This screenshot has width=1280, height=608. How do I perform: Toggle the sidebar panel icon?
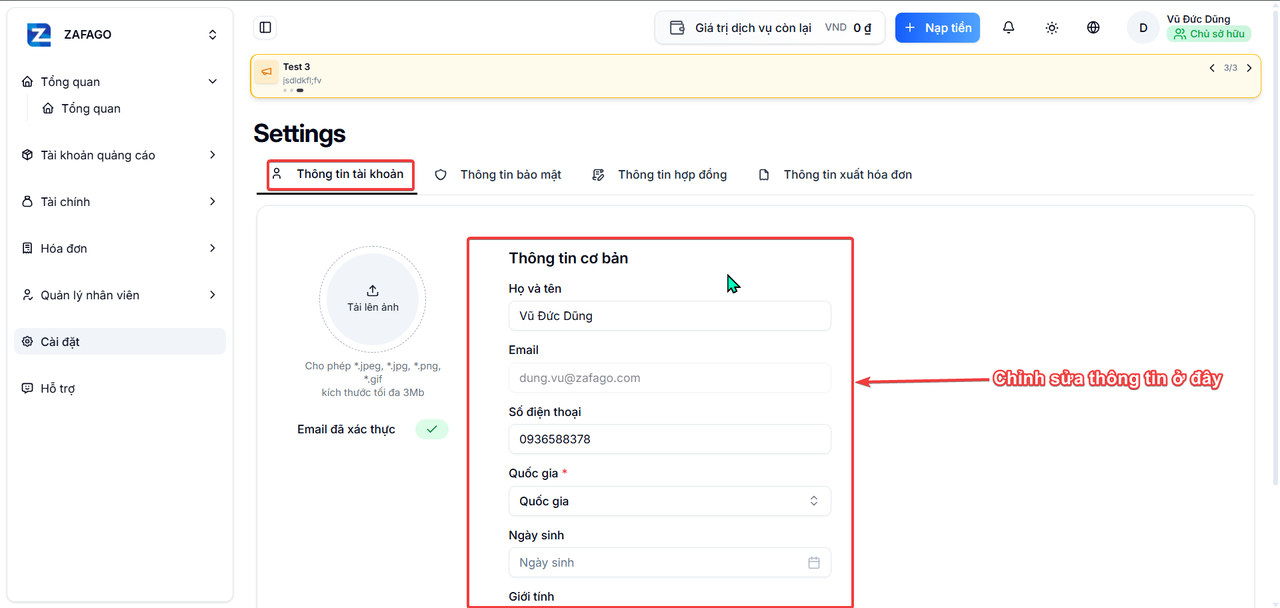(265, 28)
